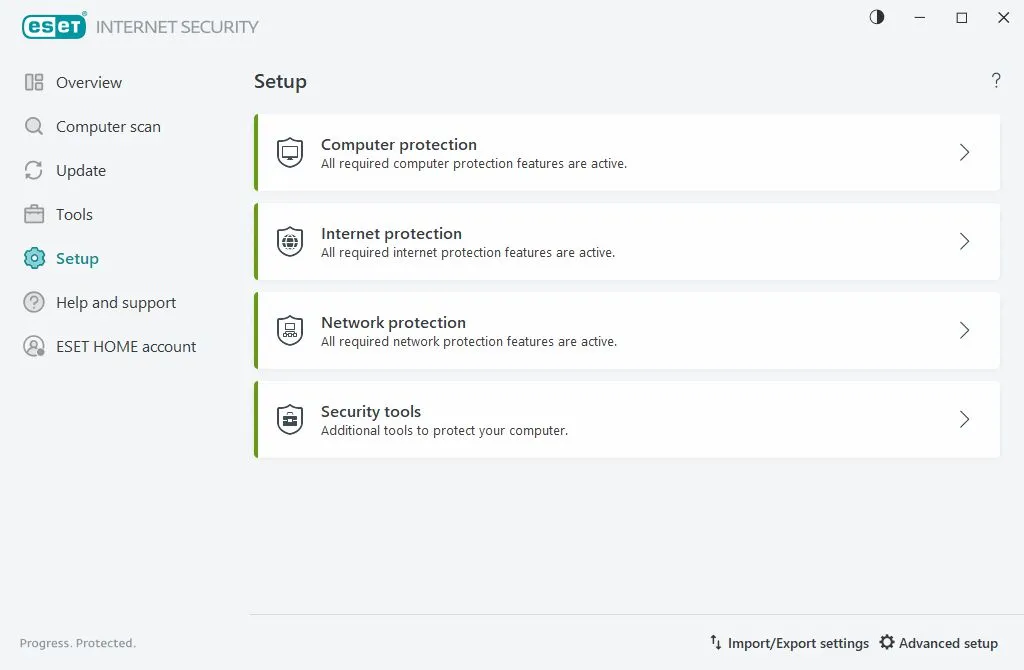Screen dimensions: 1024x670
Task: Open the Security tools title
Action: (371, 411)
